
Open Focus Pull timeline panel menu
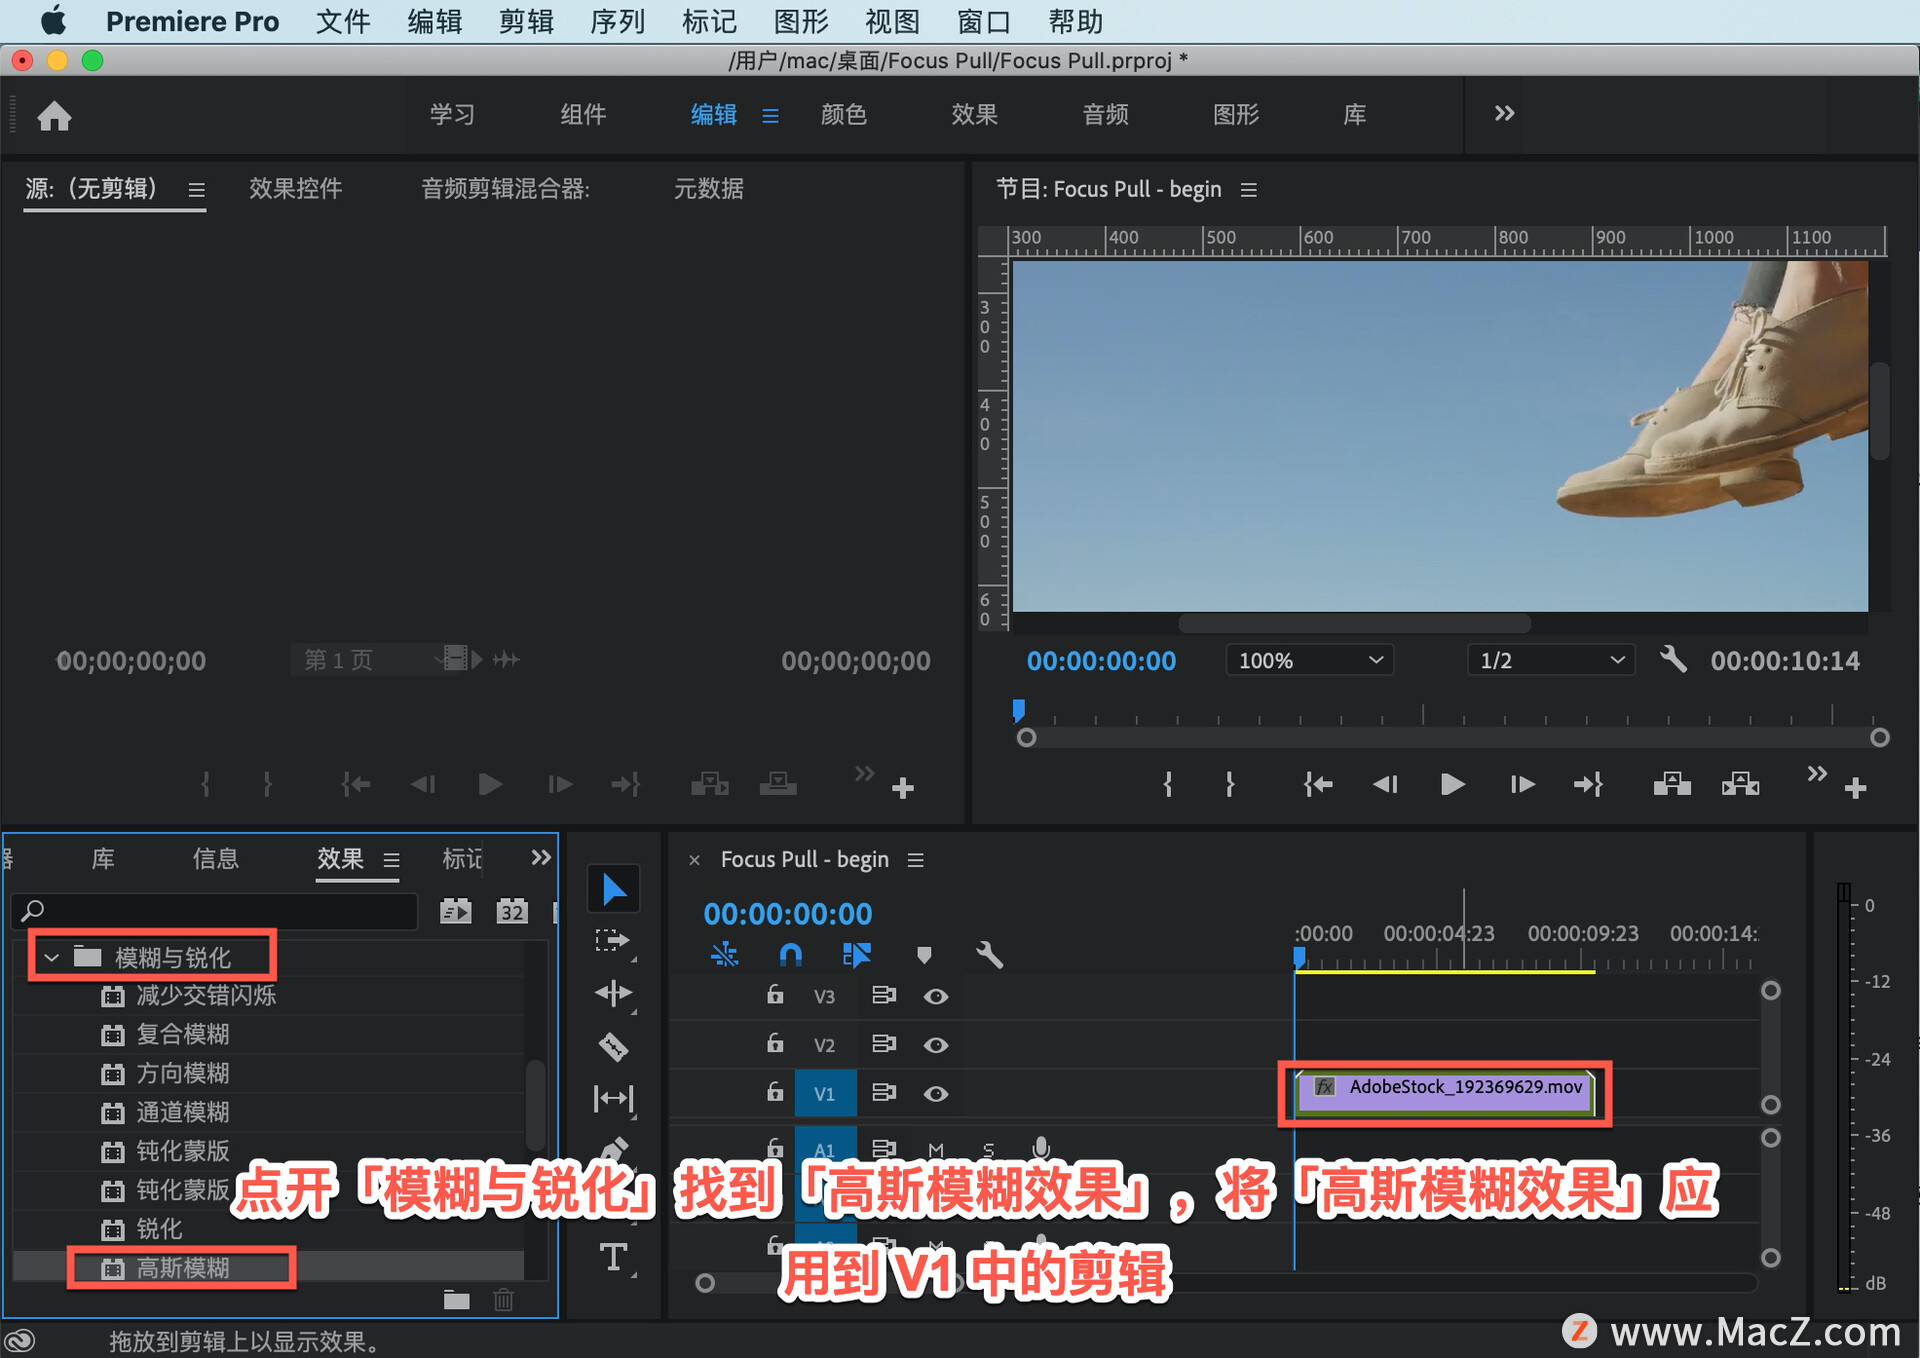(915, 859)
